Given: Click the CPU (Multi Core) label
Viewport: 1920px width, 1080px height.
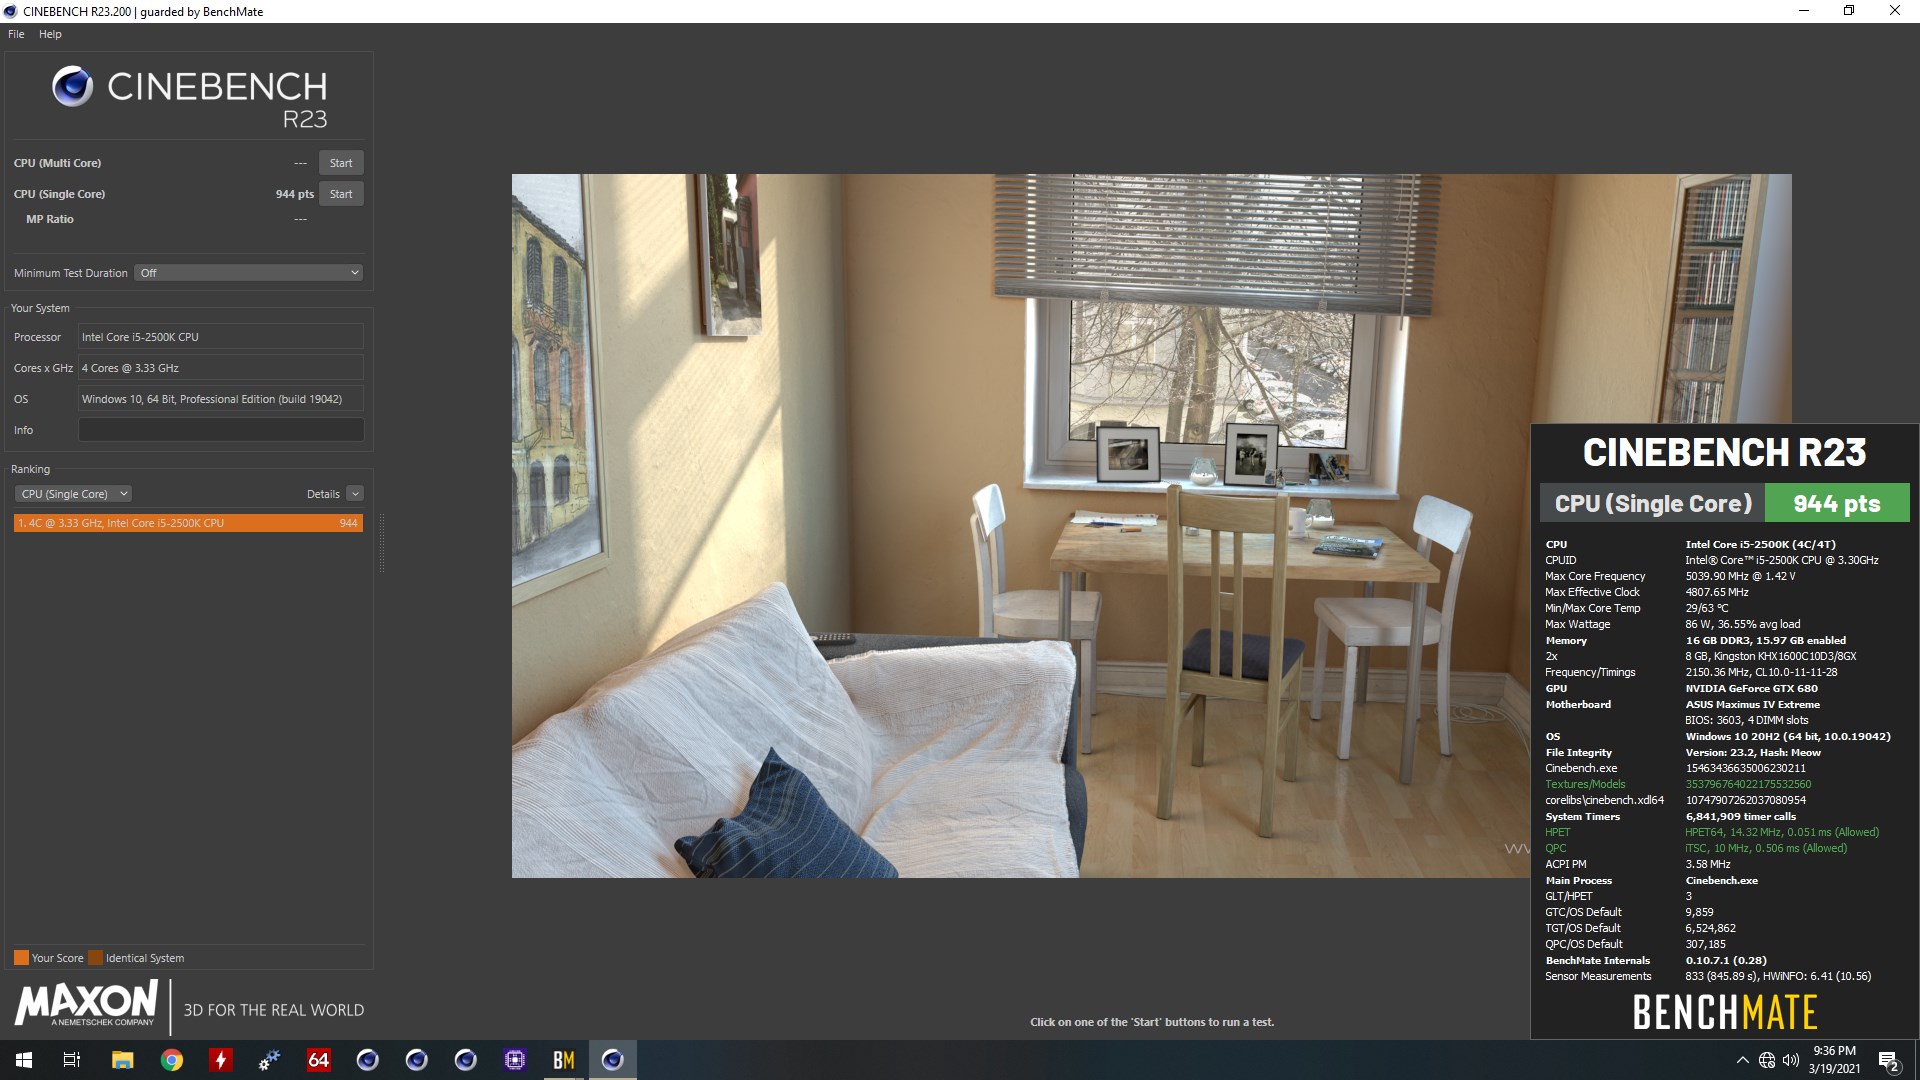Looking at the screenshot, I should (57, 163).
